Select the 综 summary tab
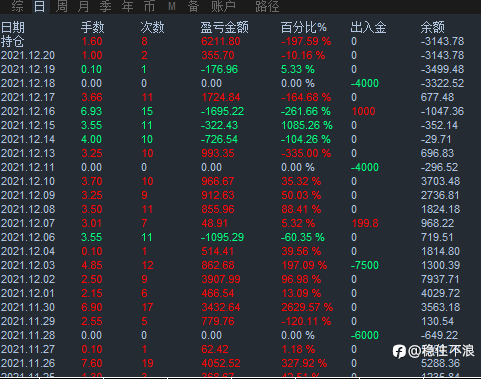This screenshot has width=481, height=379. pos(17,6)
